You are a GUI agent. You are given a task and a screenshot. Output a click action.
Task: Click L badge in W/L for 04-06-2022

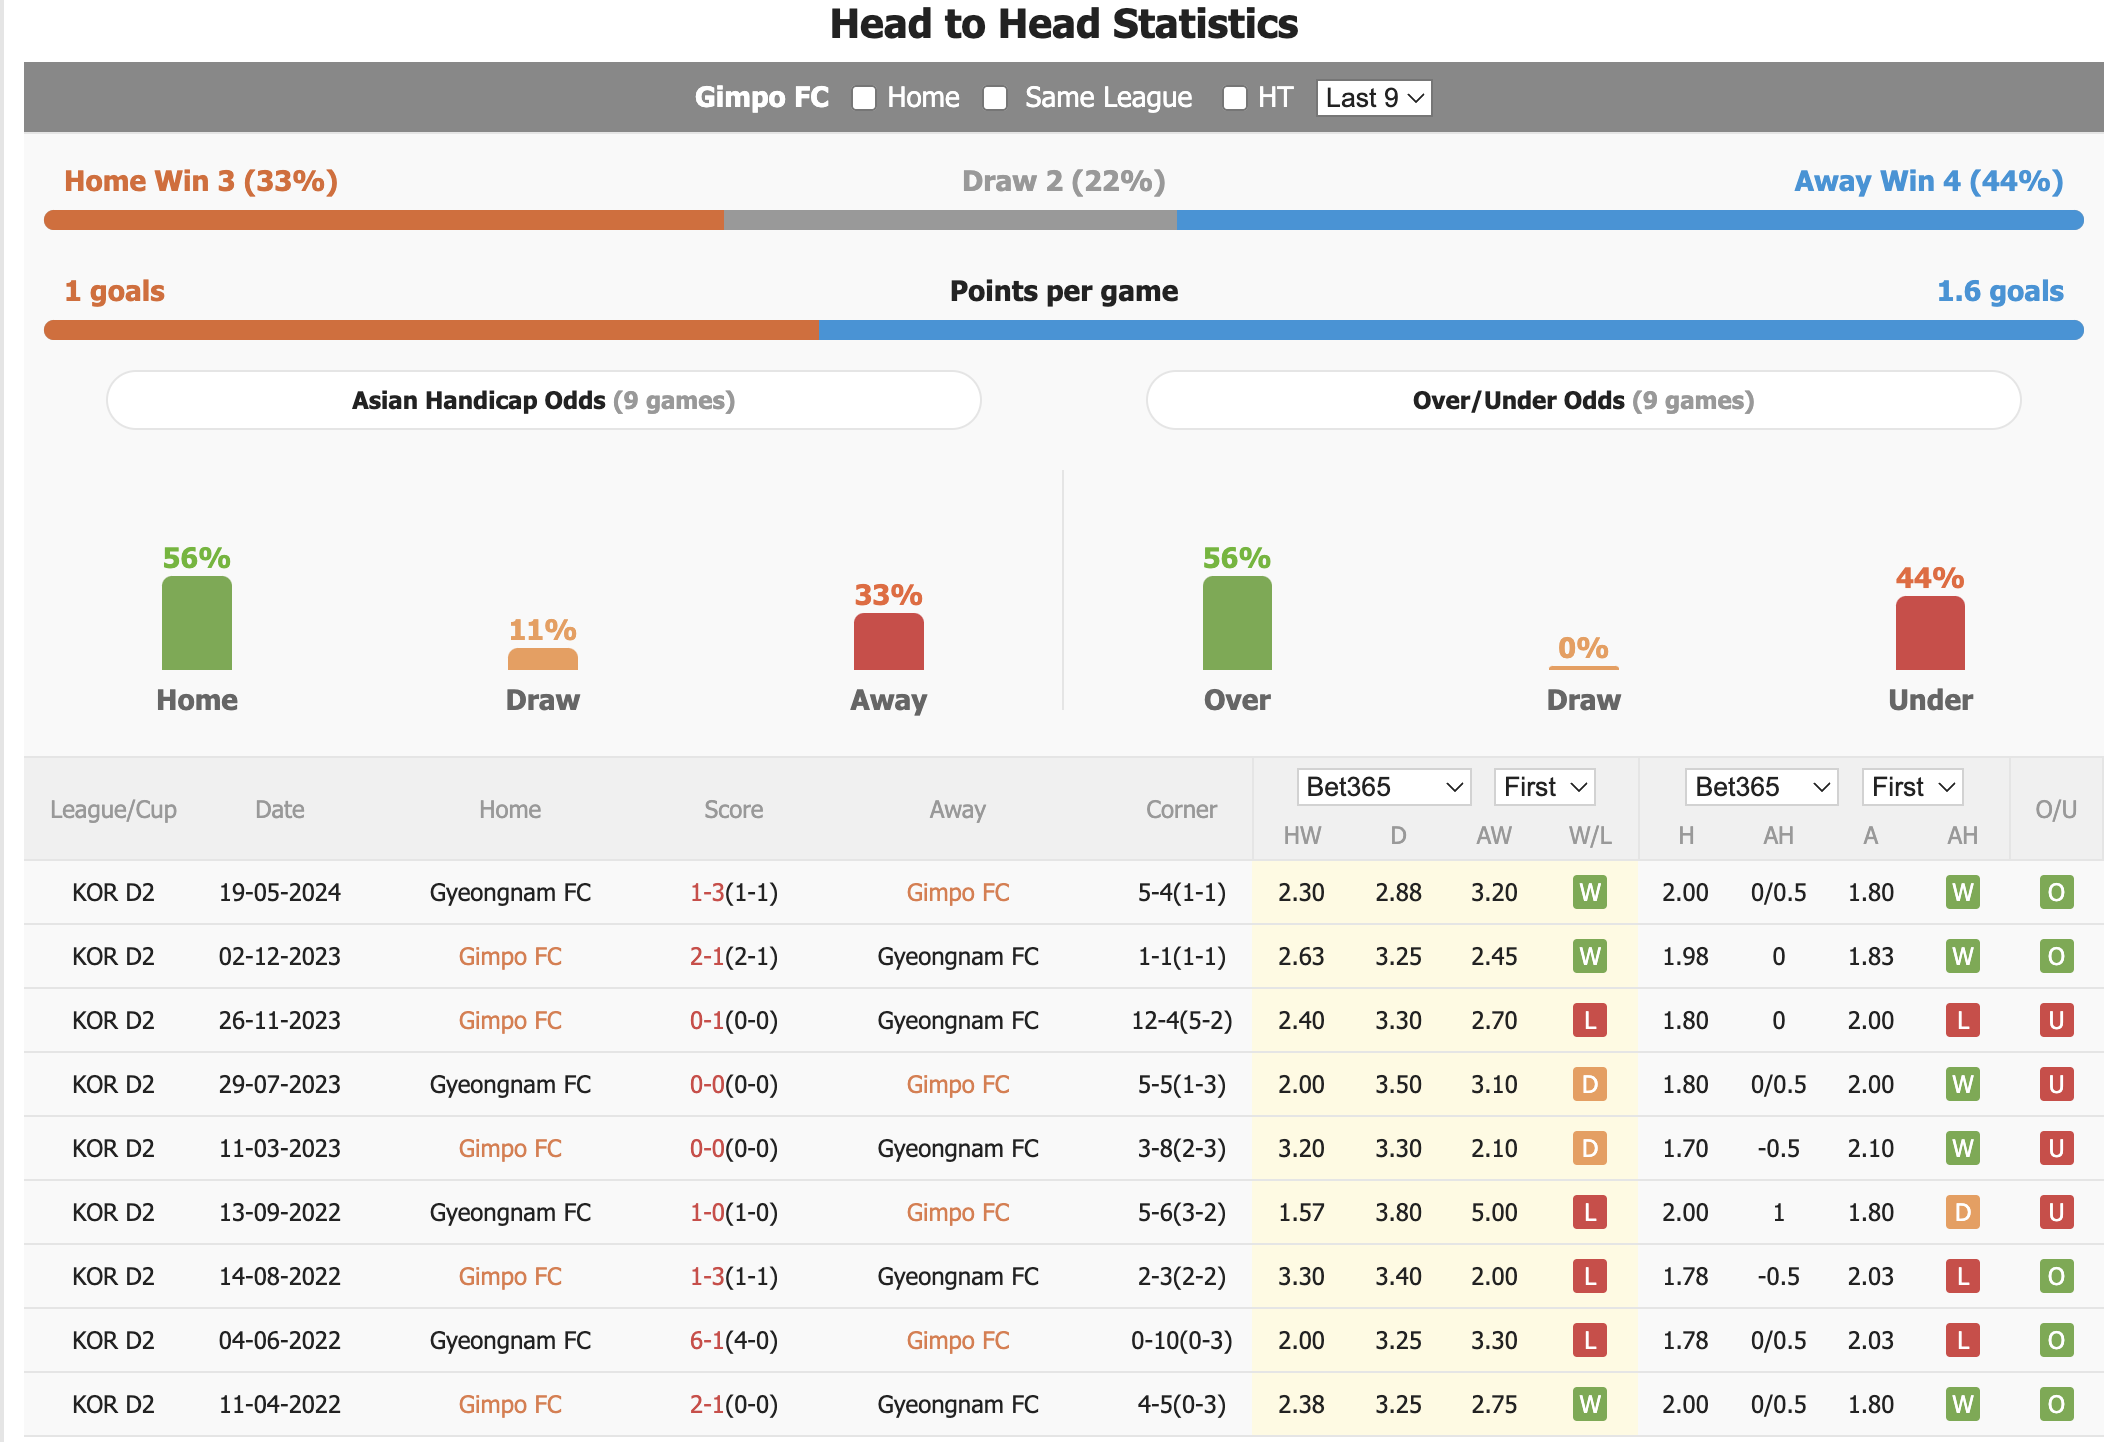(1590, 1340)
